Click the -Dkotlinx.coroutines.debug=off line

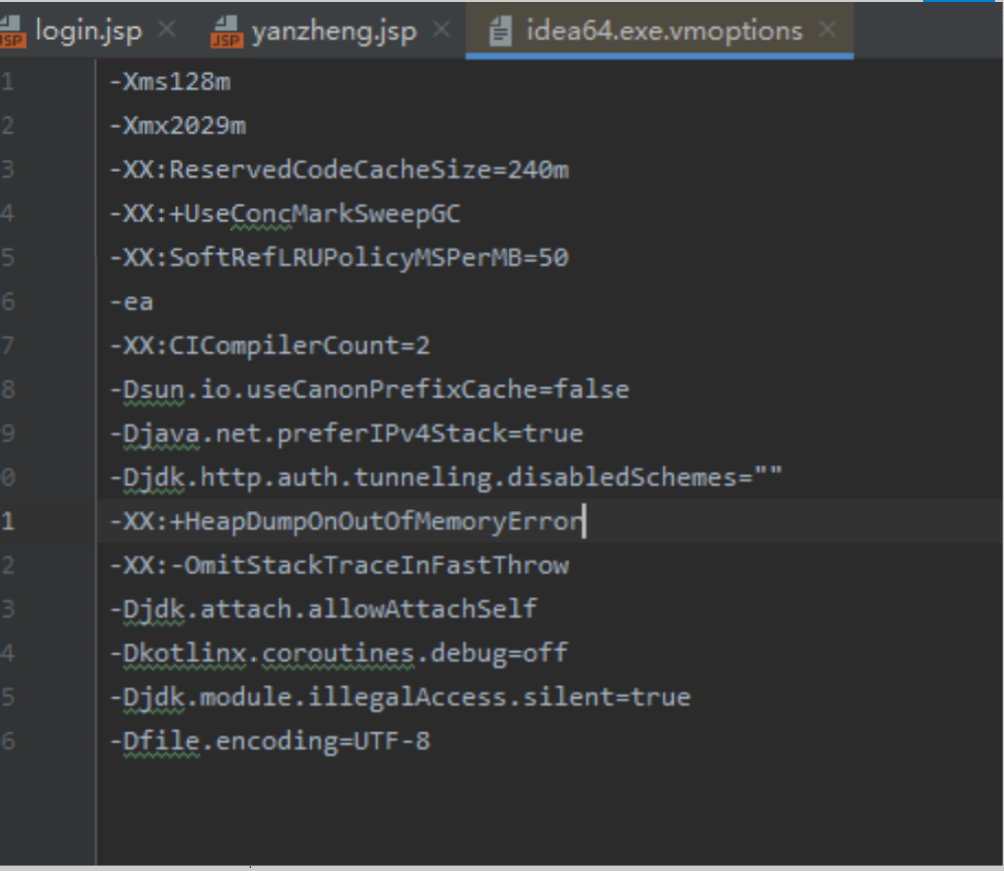click(339, 653)
